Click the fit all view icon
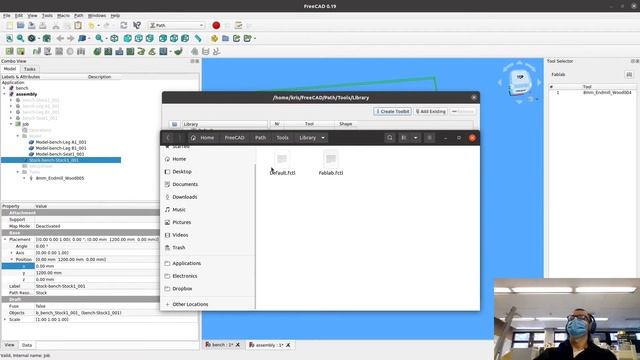This screenshot has height=360, width=640. pyautogui.click(x=9, y=38)
